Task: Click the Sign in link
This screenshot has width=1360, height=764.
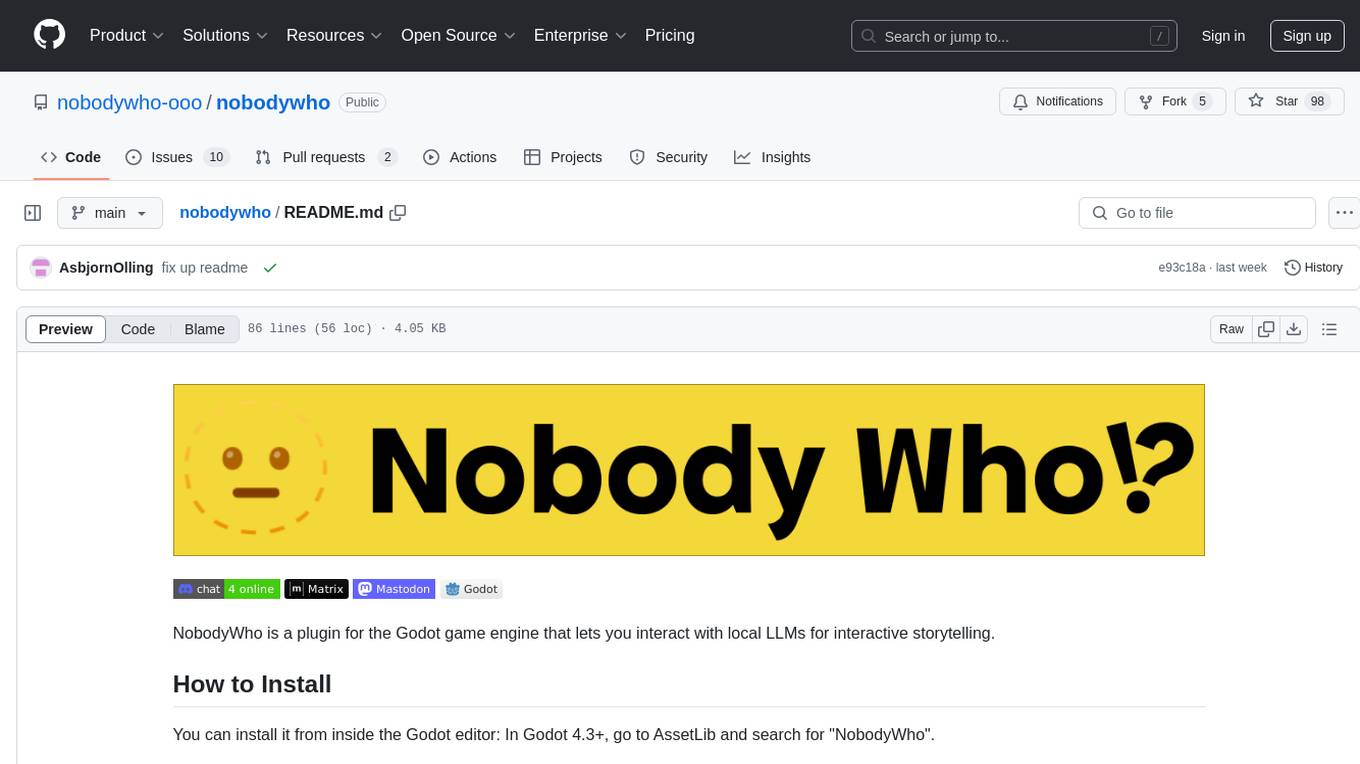Action: [x=1223, y=36]
